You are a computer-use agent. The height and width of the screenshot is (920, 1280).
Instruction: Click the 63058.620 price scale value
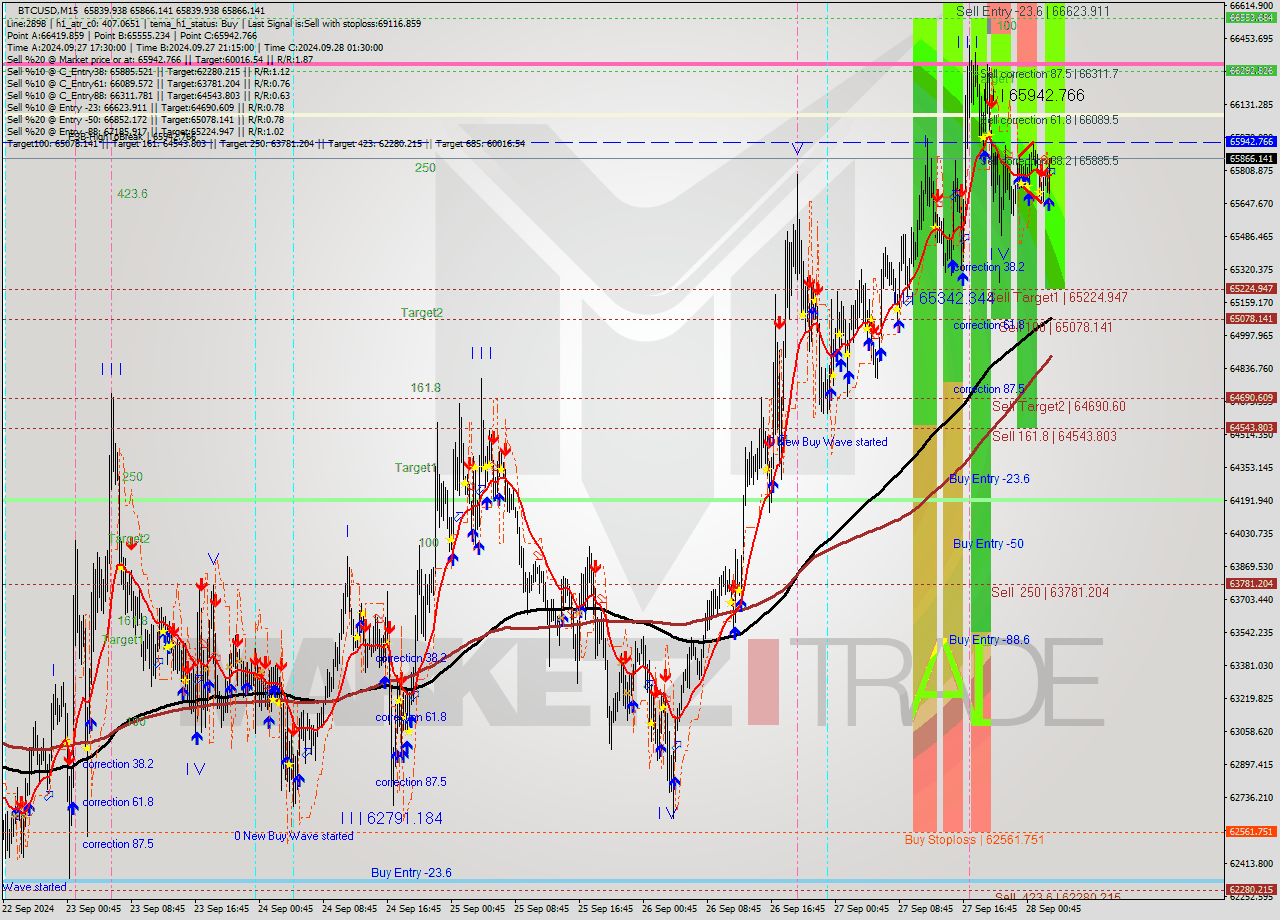[1252, 731]
